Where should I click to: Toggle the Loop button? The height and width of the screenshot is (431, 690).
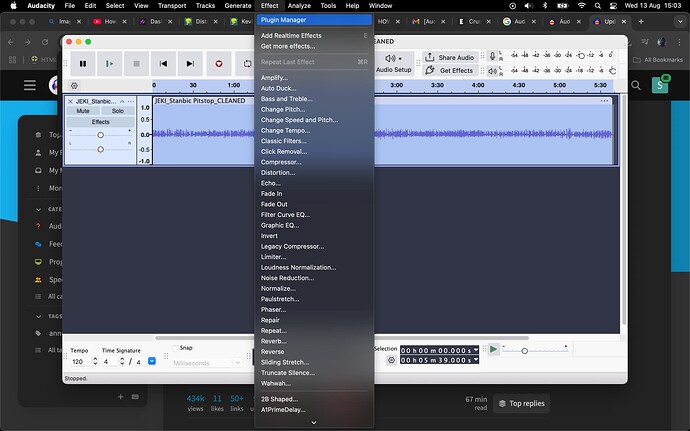[247, 64]
